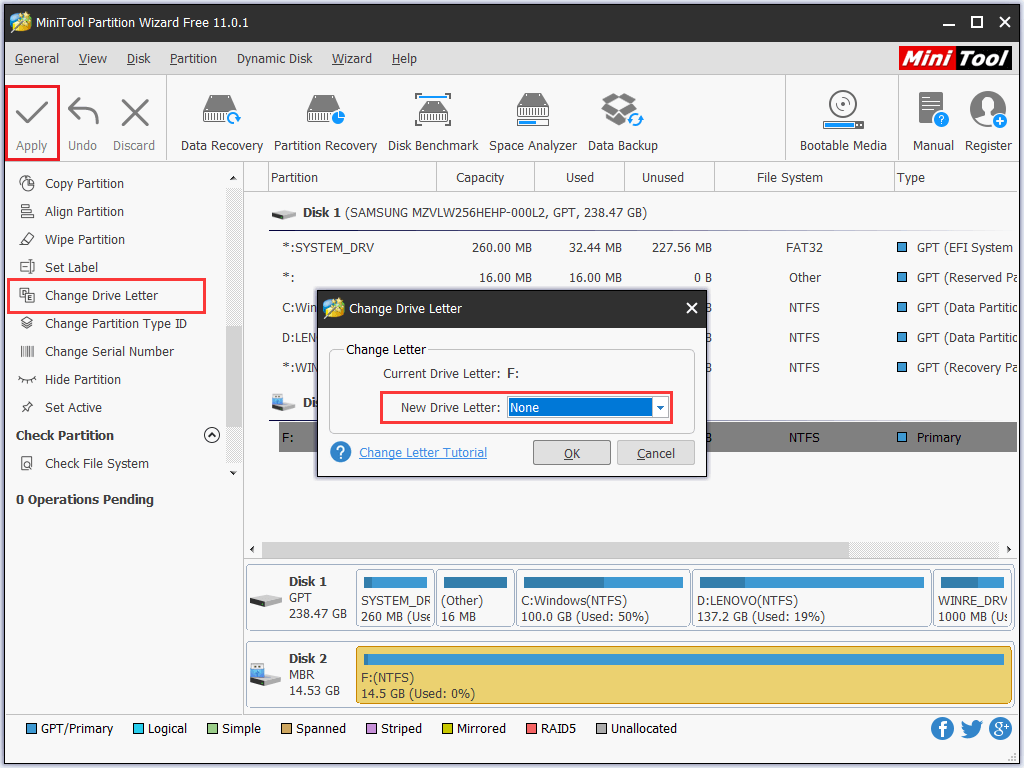Open the View menu
The image size is (1024, 768).
[93, 59]
